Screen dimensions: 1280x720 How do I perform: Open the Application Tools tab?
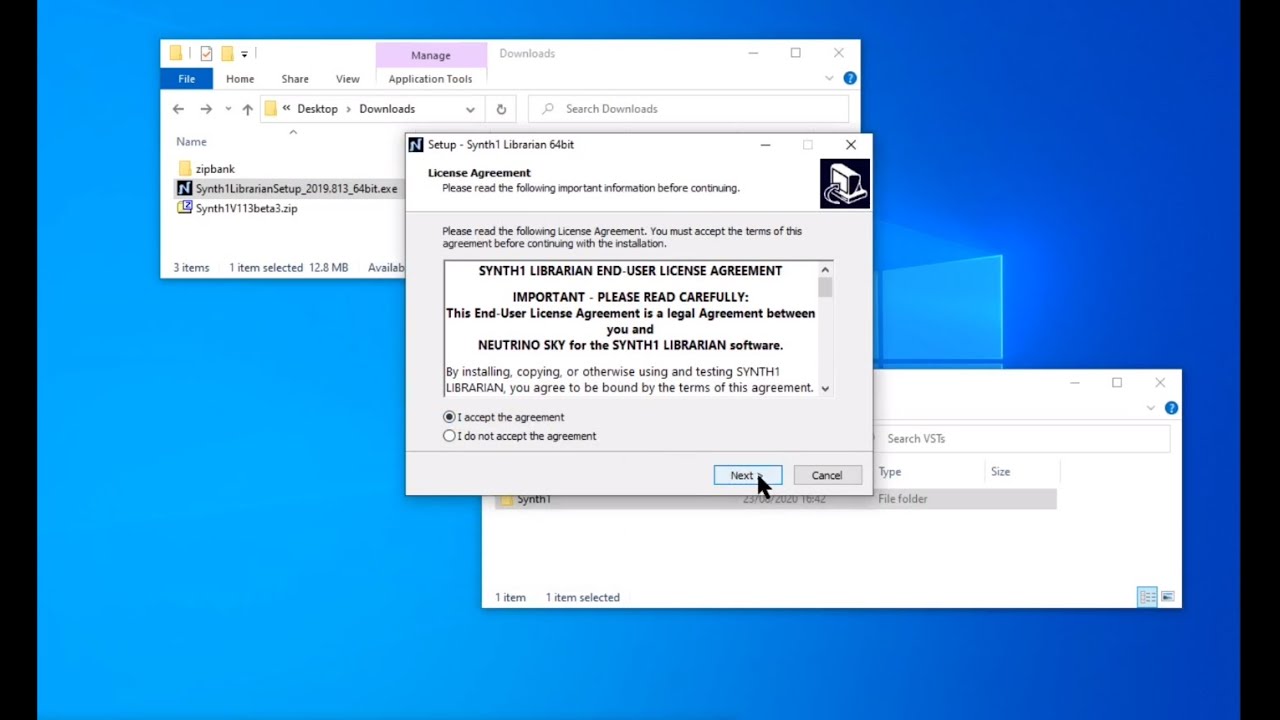coord(431,79)
